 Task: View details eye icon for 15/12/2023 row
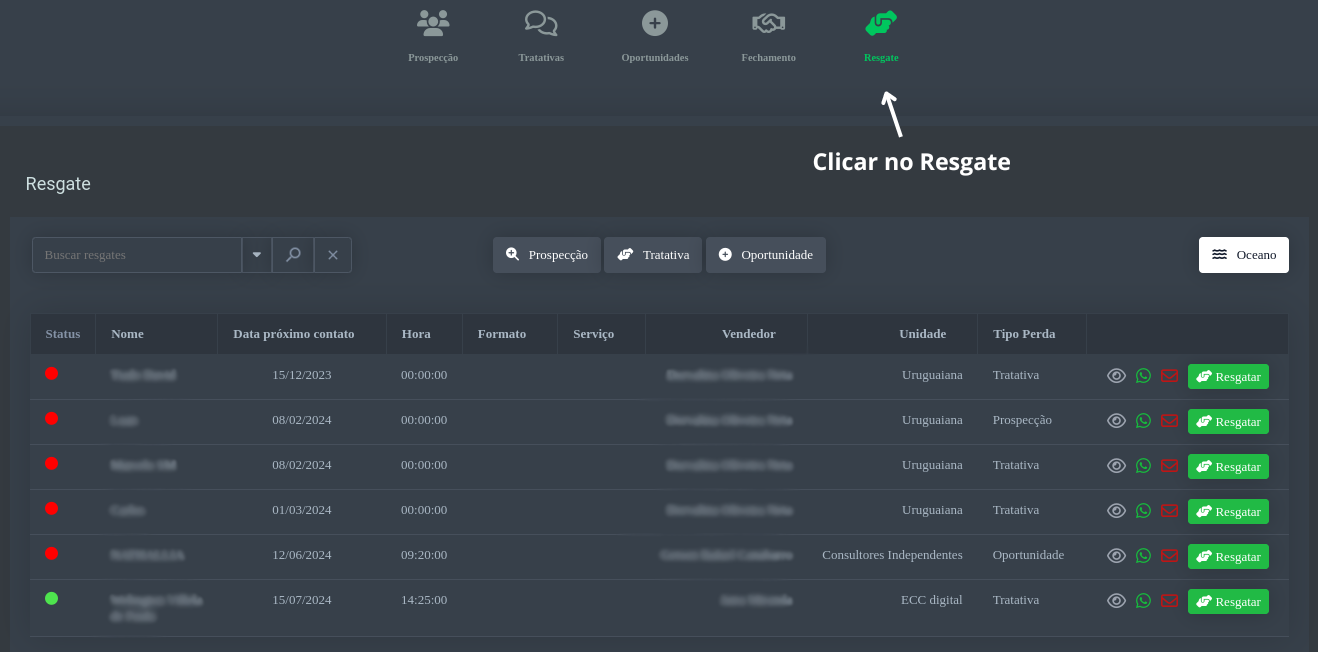(1116, 376)
